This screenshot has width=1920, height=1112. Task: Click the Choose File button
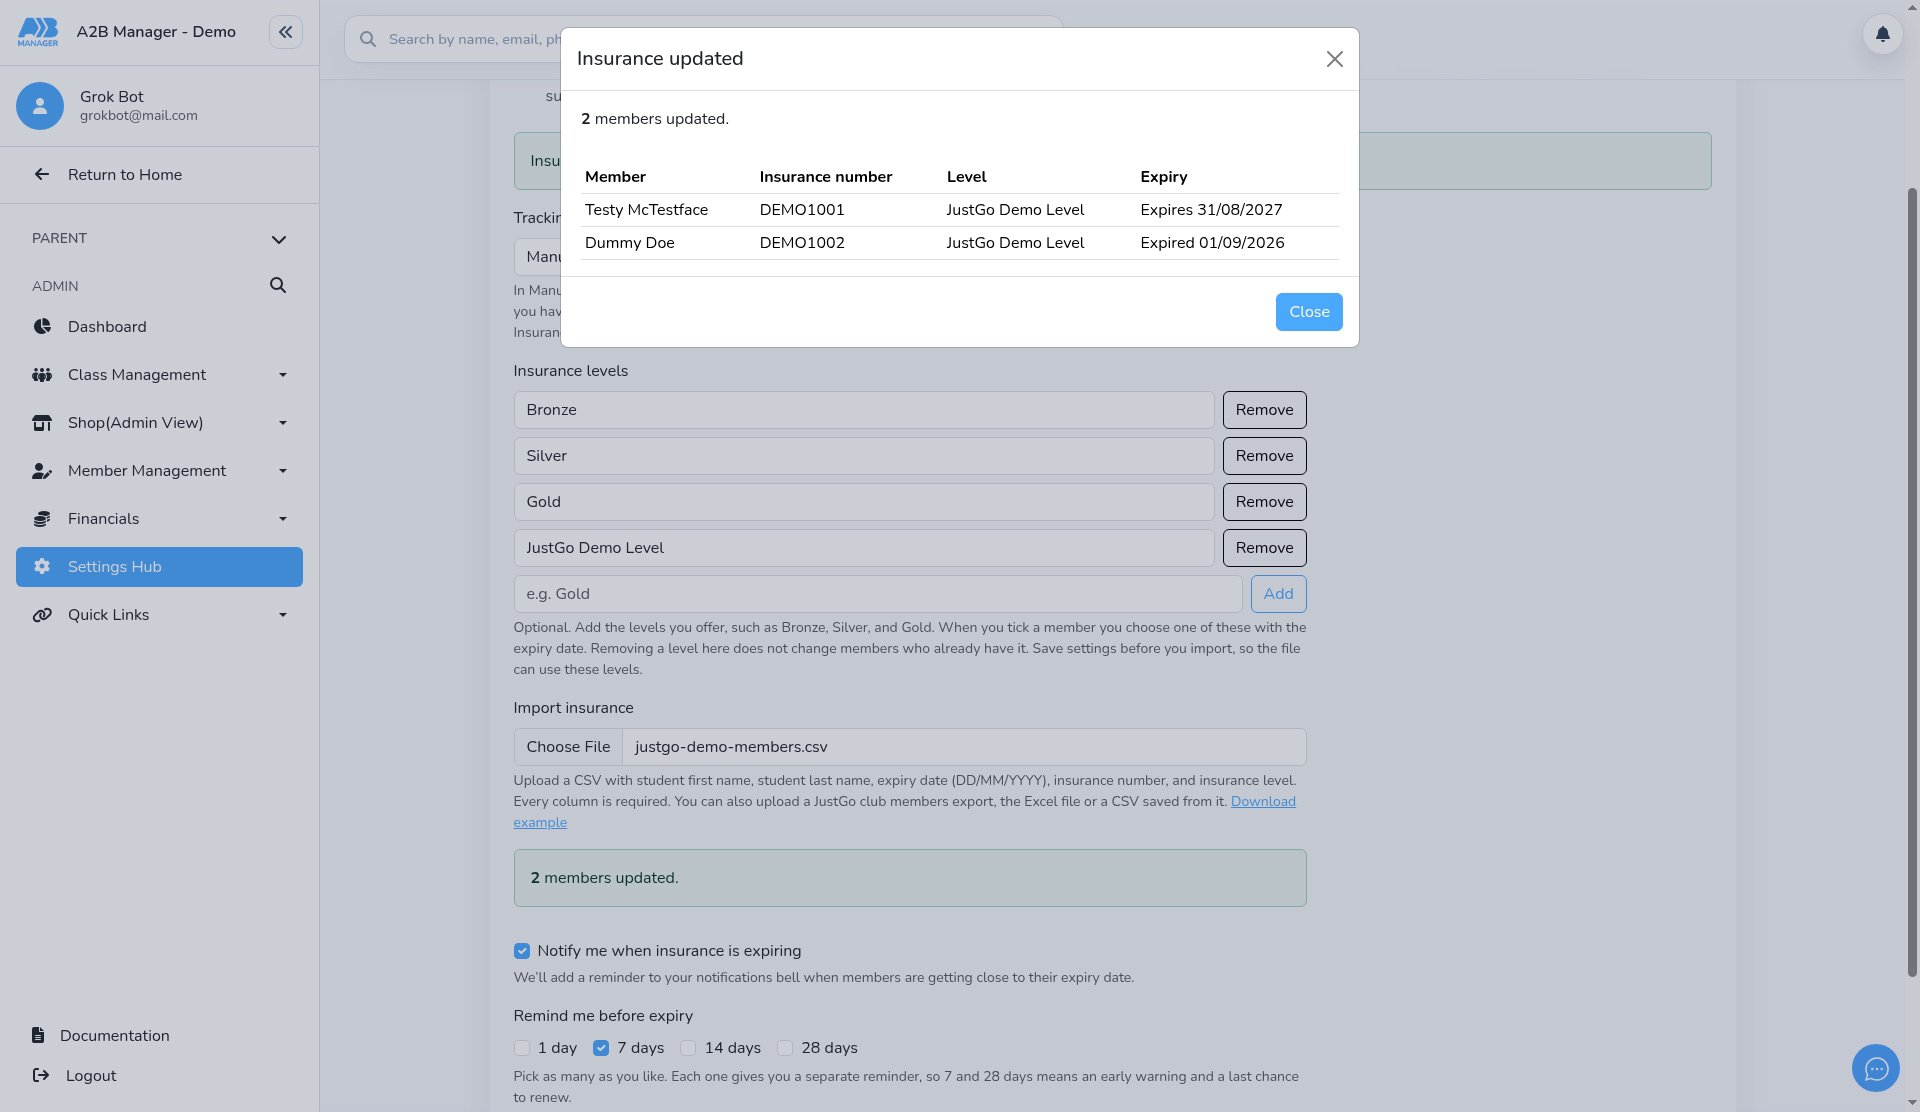(568, 747)
